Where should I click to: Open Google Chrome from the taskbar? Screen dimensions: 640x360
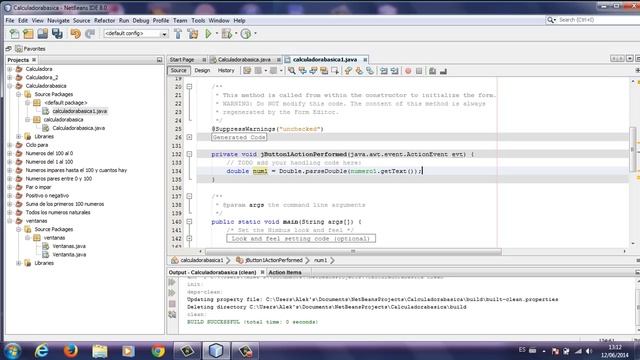point(158,351)
